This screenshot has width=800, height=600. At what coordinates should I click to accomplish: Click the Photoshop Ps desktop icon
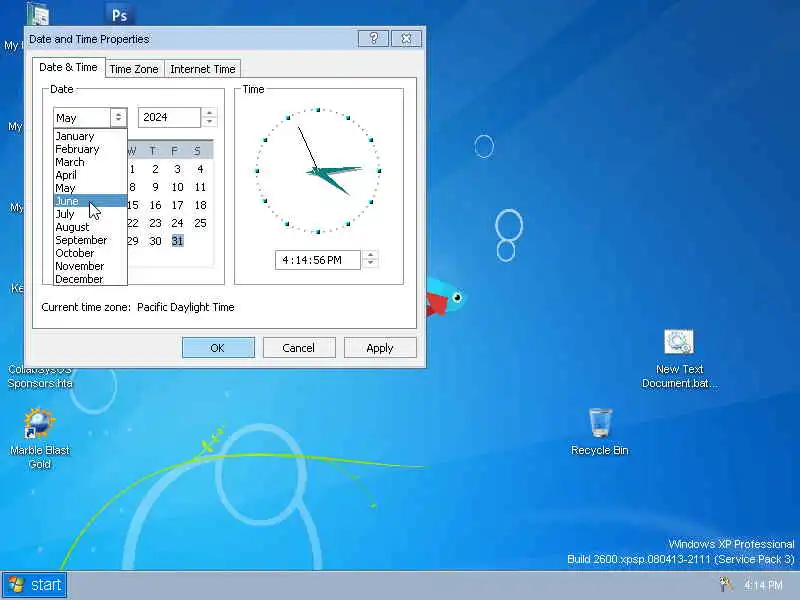pyautogui.click(x=119, y=14)
